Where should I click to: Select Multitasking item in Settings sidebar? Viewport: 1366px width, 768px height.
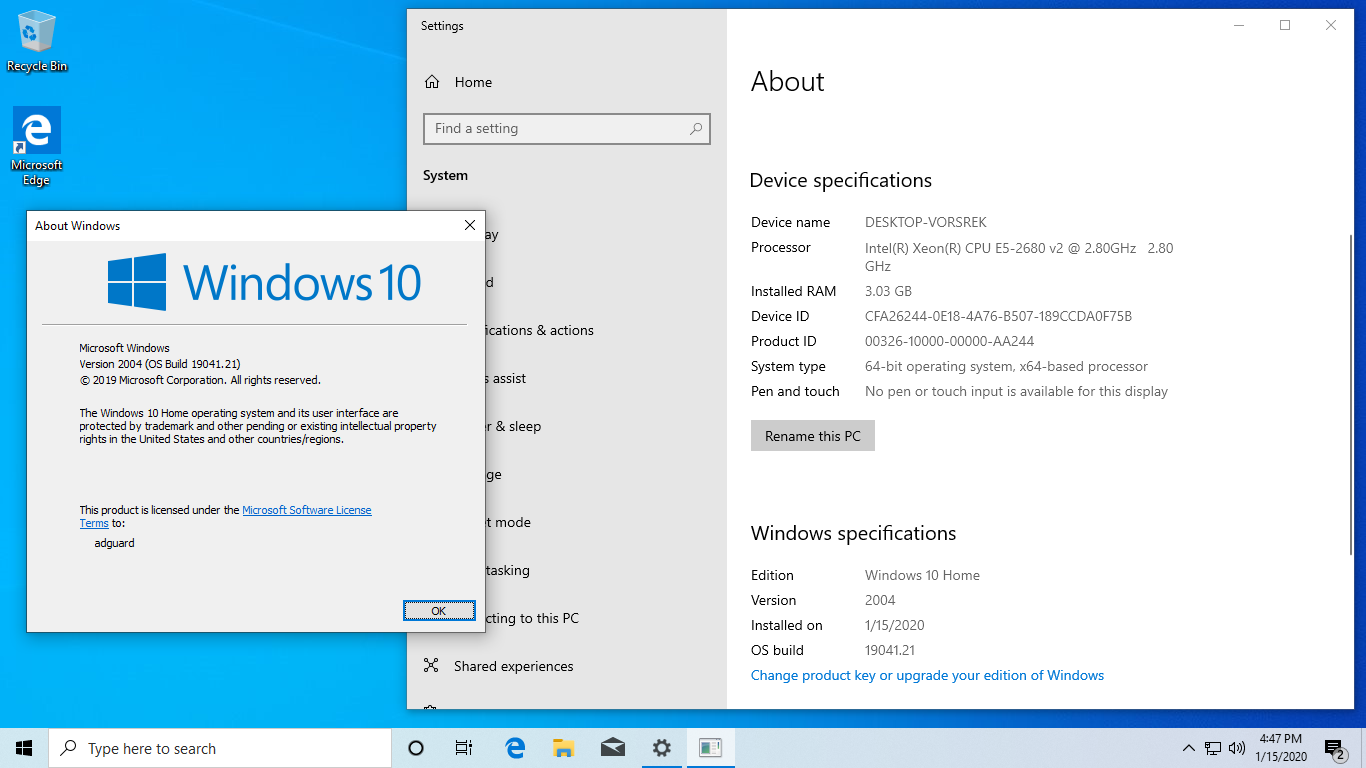[x=508, y=570]
